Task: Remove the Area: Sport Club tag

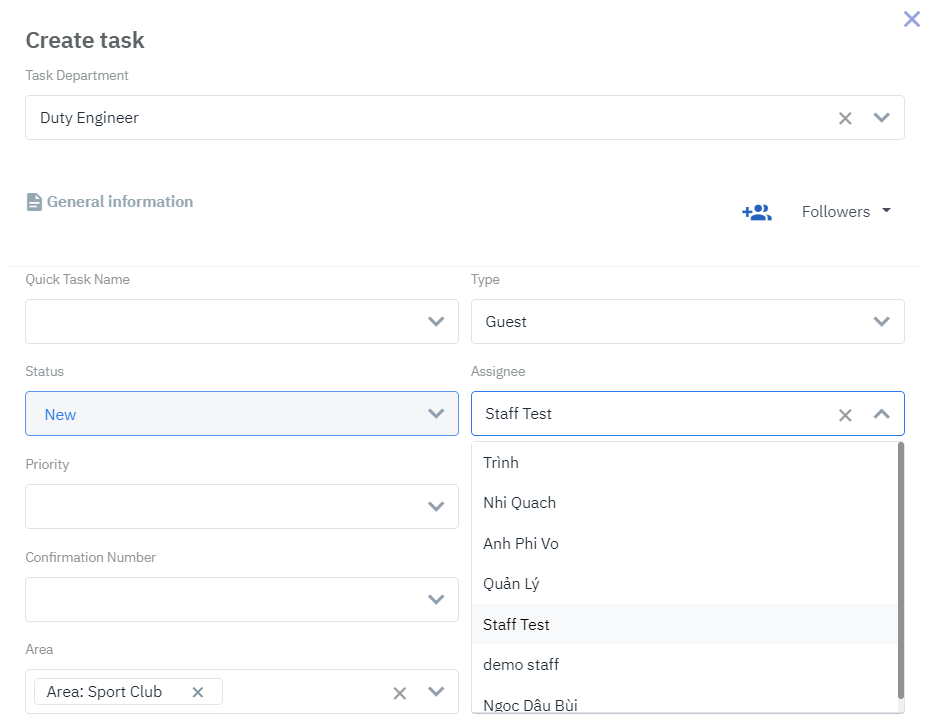Action: point(198,692)
